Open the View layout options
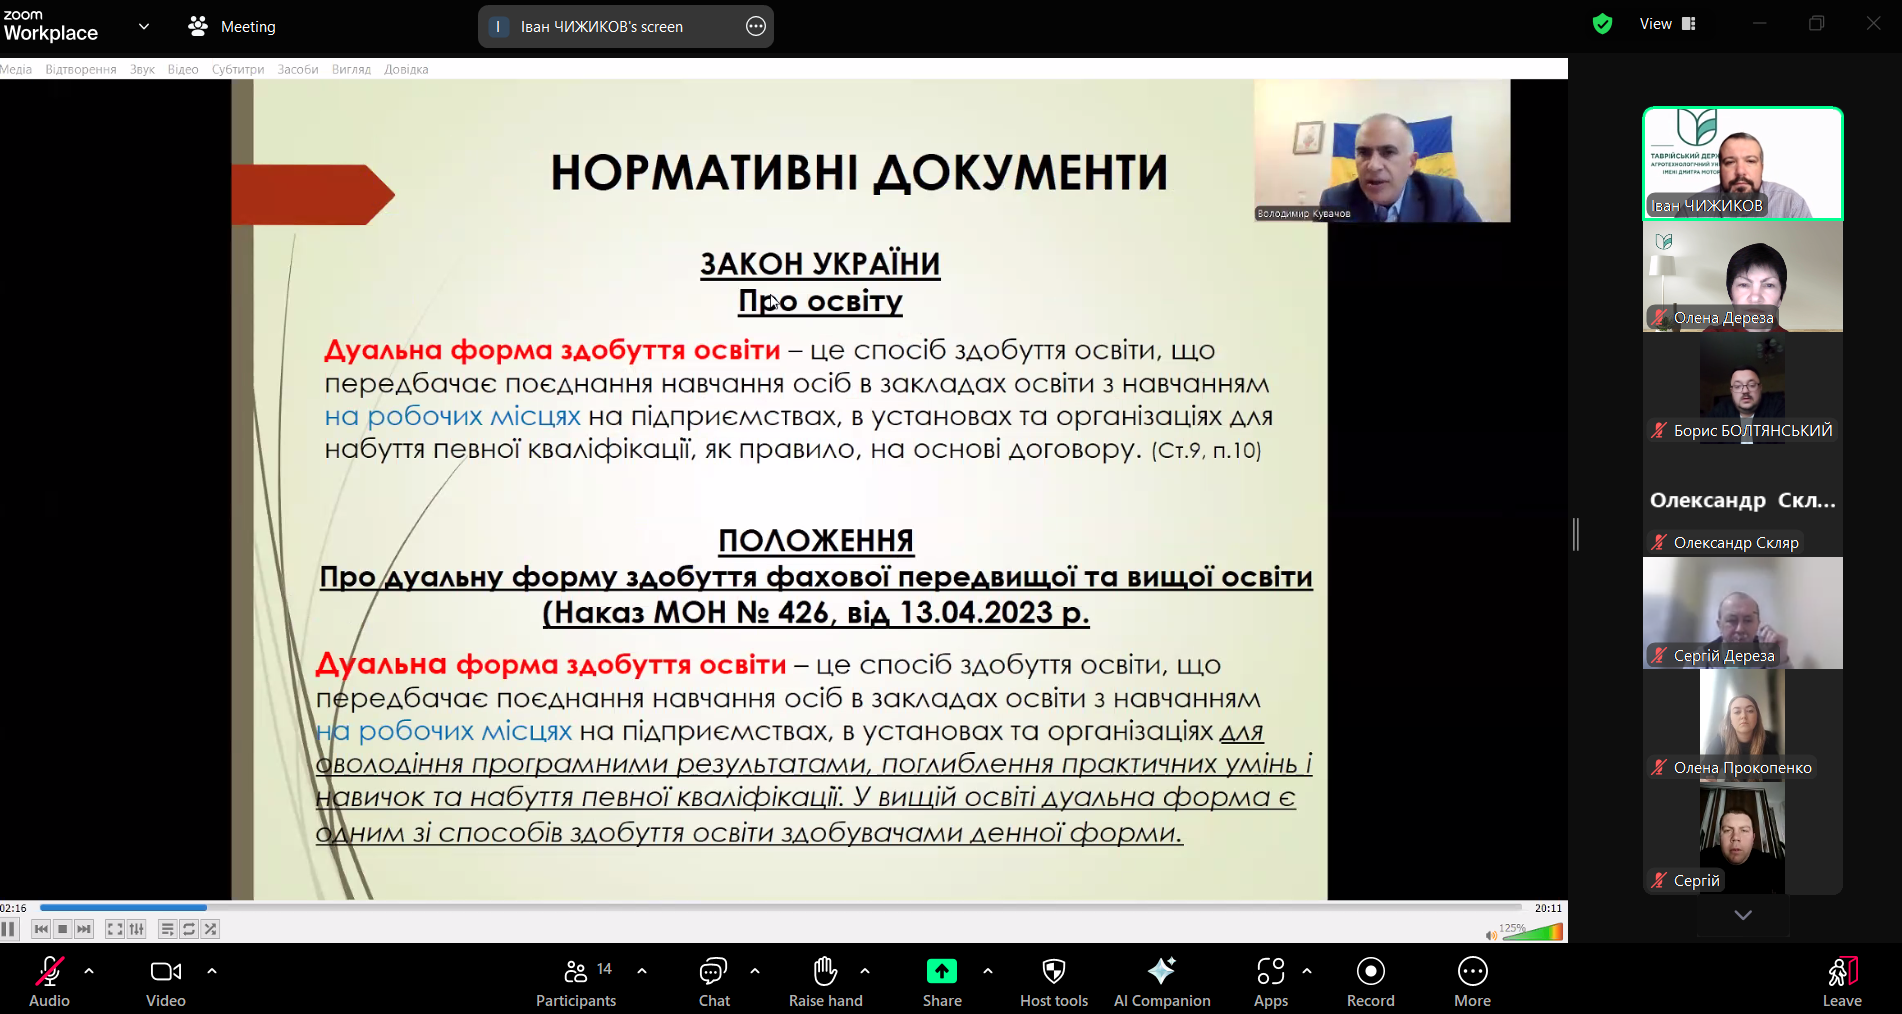 (x=1667, y=24)
